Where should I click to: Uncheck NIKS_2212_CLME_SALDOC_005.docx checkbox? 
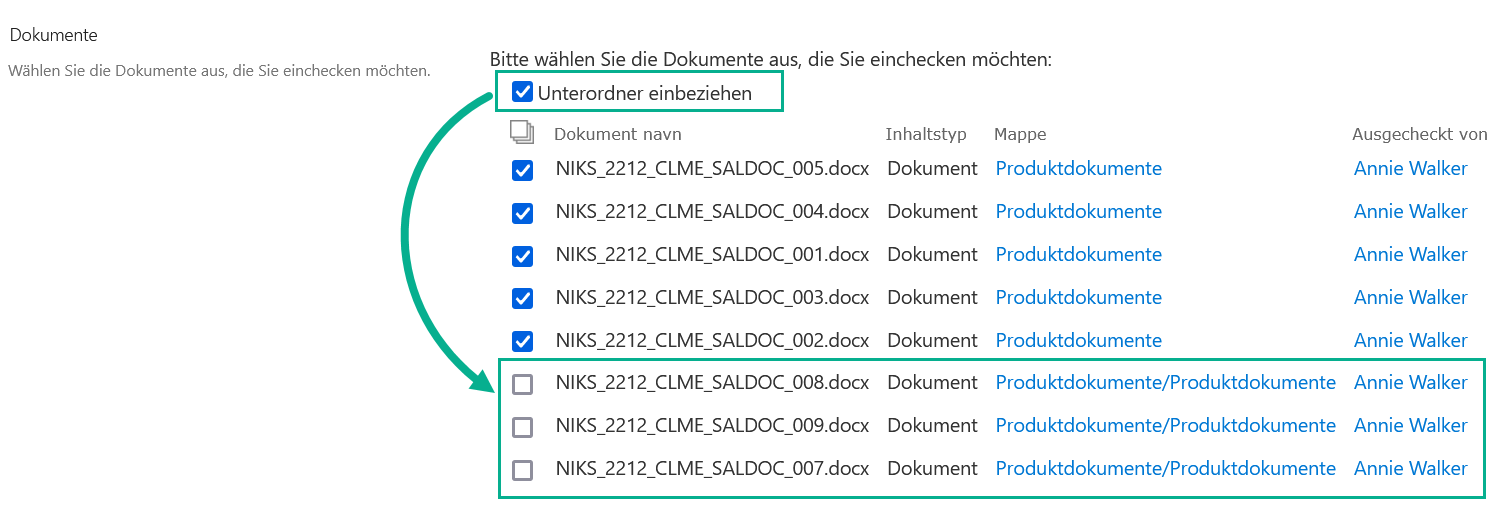(522, 170)
